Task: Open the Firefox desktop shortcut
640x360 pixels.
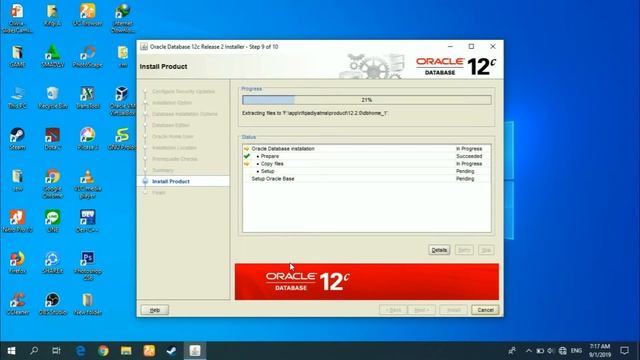Action: coord(17,262)
